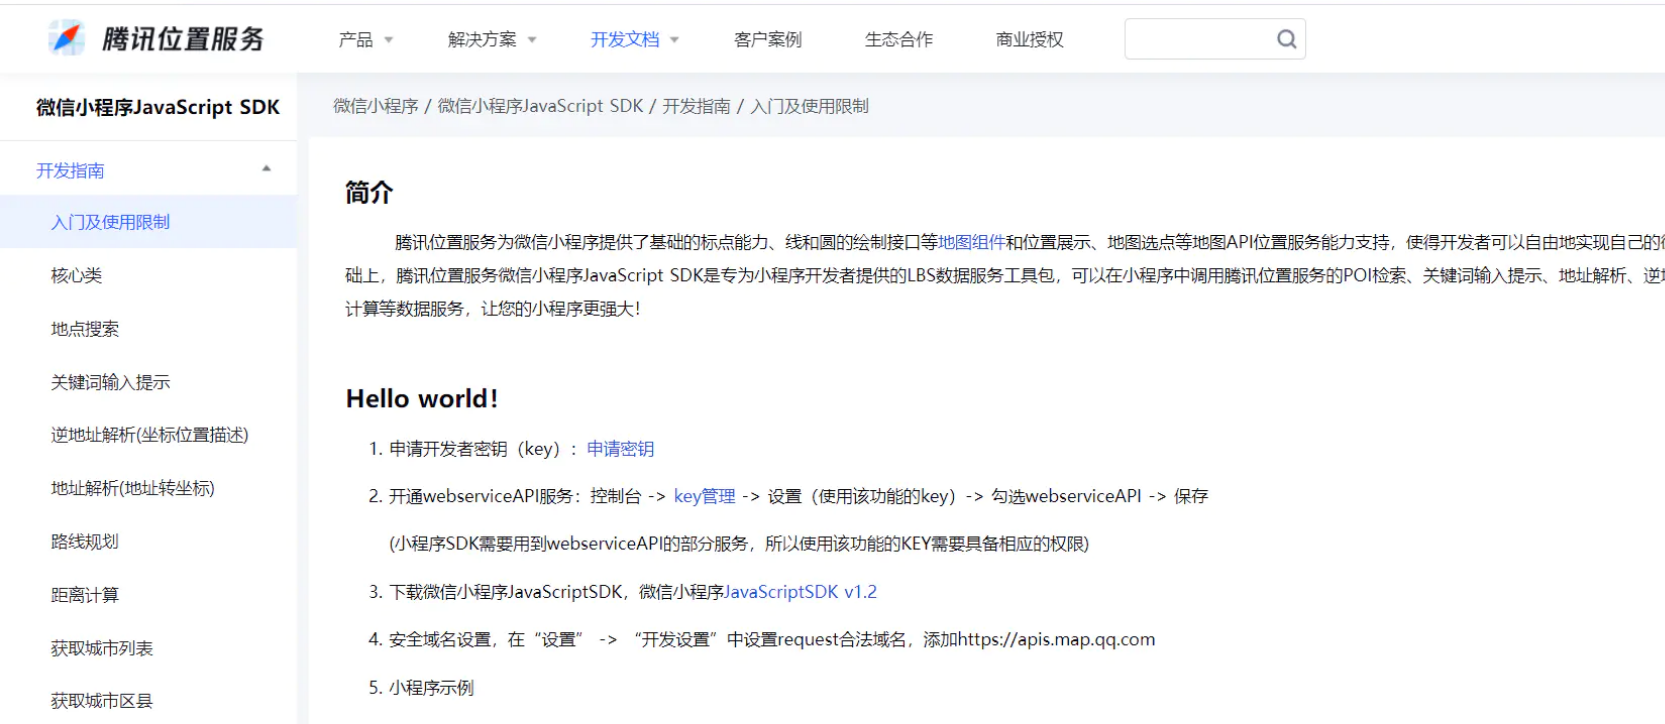Open the 产品 menu
1665x724 pixels.
pos(356,39)
